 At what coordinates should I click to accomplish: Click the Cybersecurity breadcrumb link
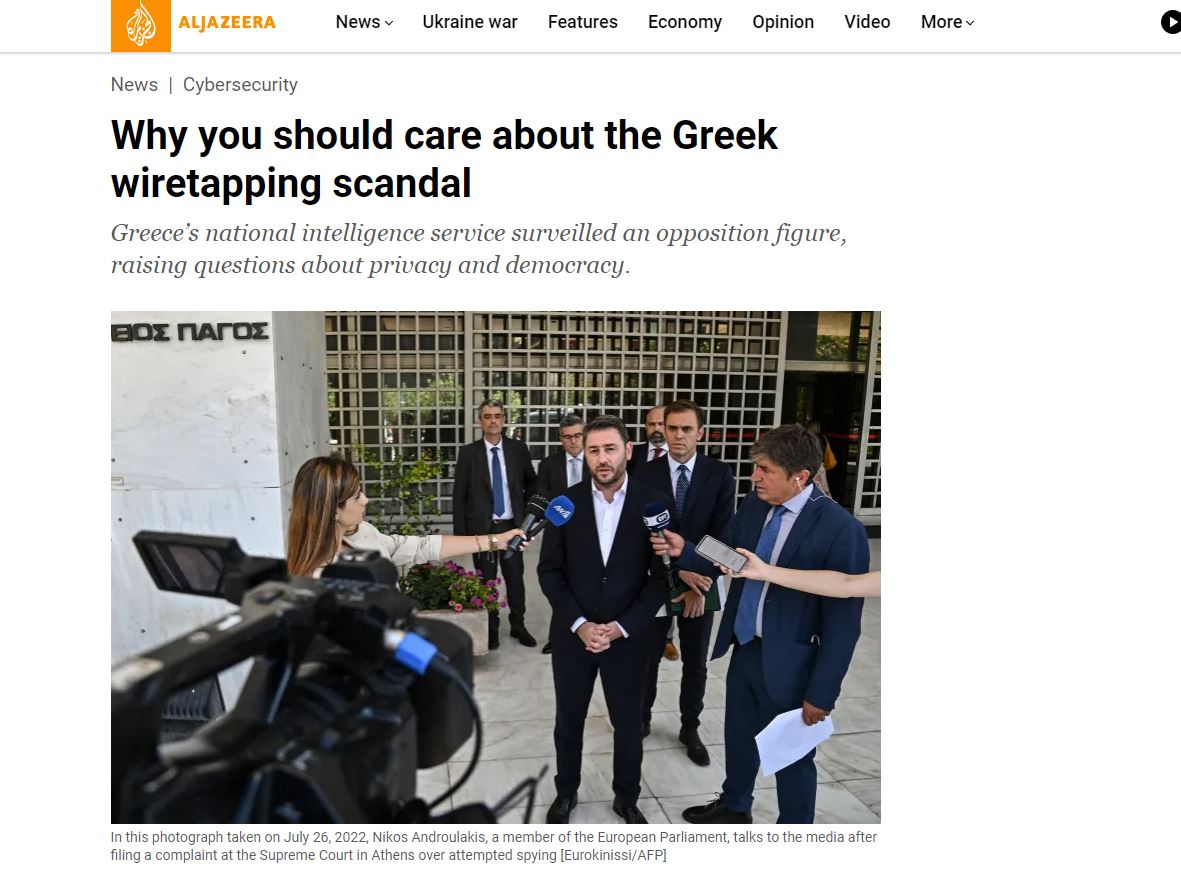coord(240,84)
